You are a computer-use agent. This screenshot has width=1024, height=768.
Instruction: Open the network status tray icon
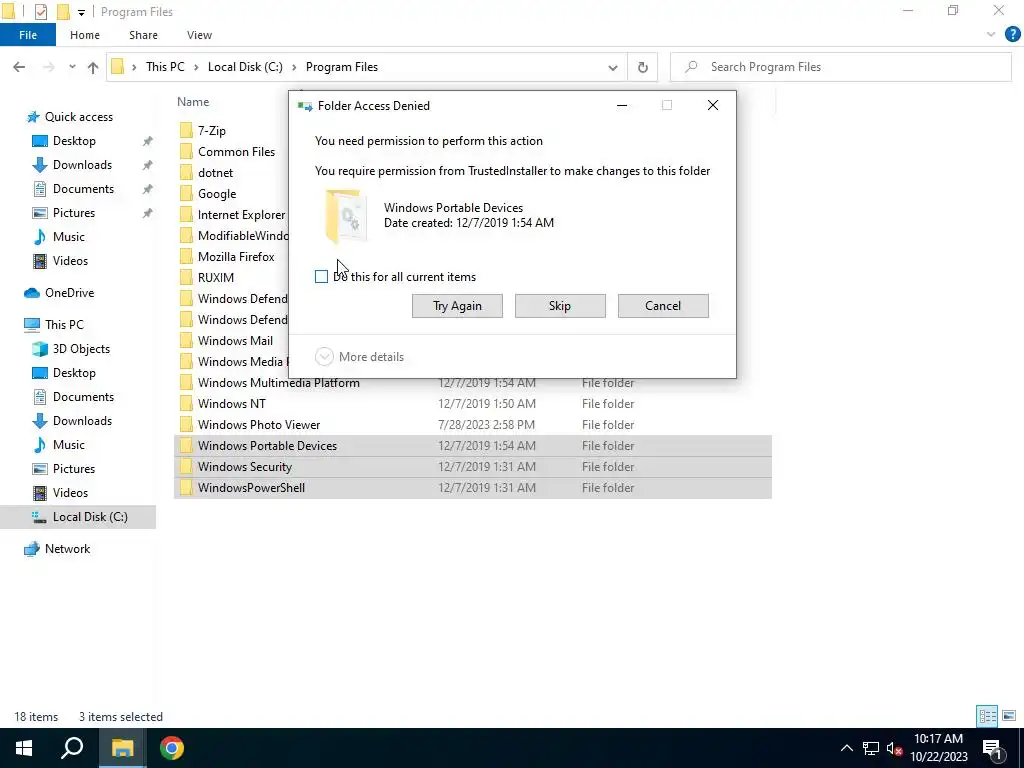pos(871,748)
